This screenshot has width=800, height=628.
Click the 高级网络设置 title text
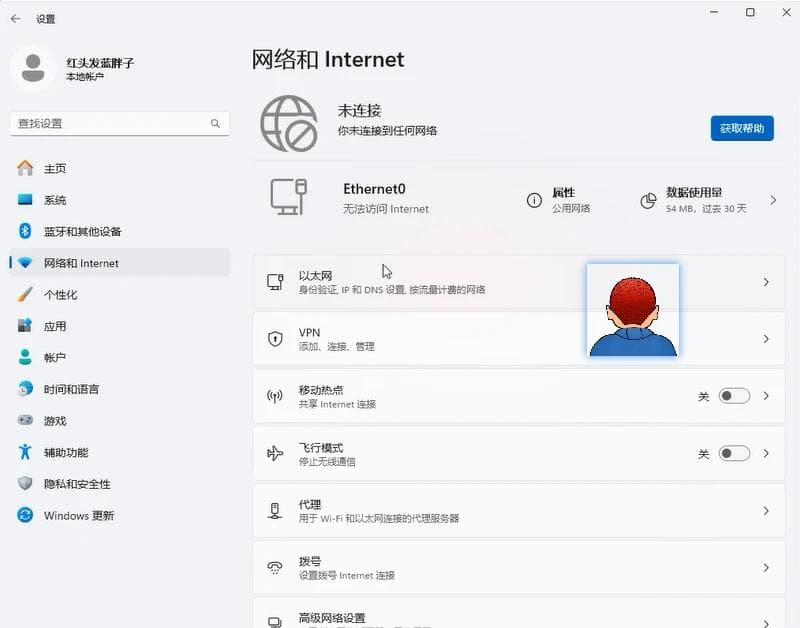332,618
